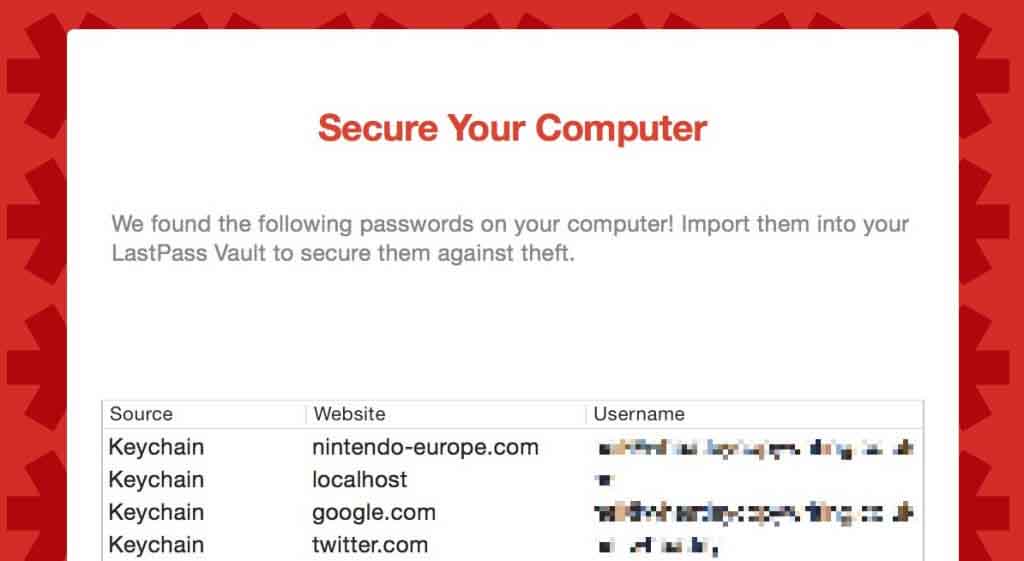This screenshot has width=1024, height=561.
Task: Click Keychain source in the twitter.com row
Action: 156,545
